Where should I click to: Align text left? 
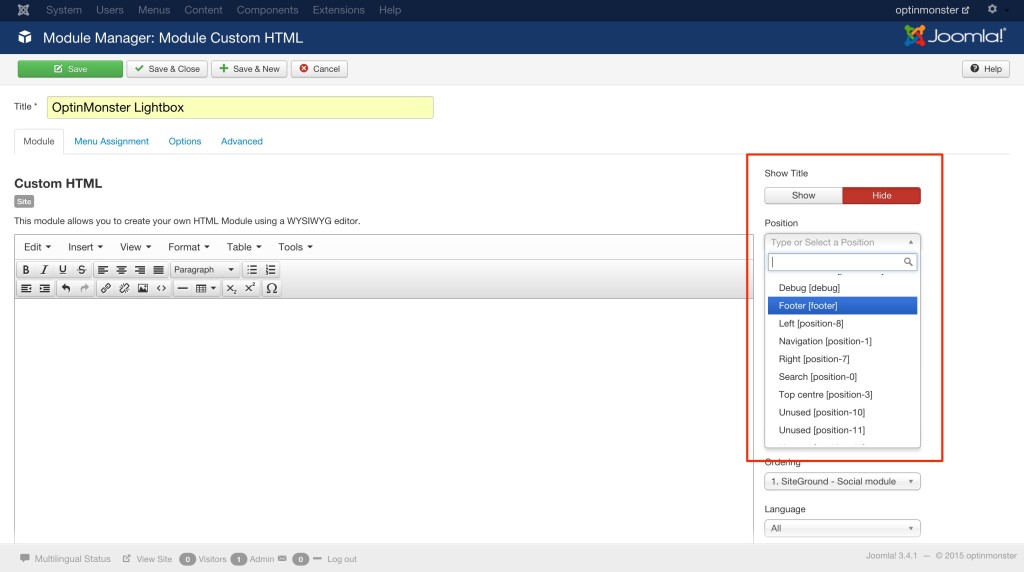pos(103,270)
